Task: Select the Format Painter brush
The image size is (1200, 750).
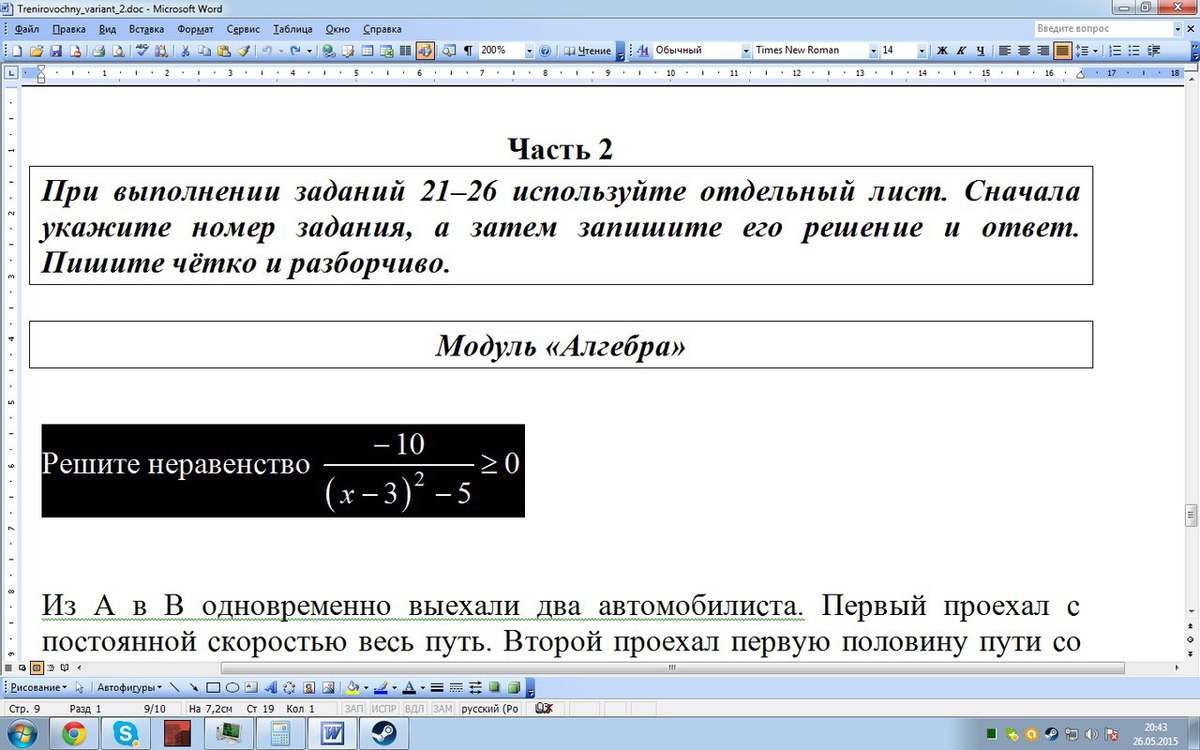Action: [x=243, y=50]
